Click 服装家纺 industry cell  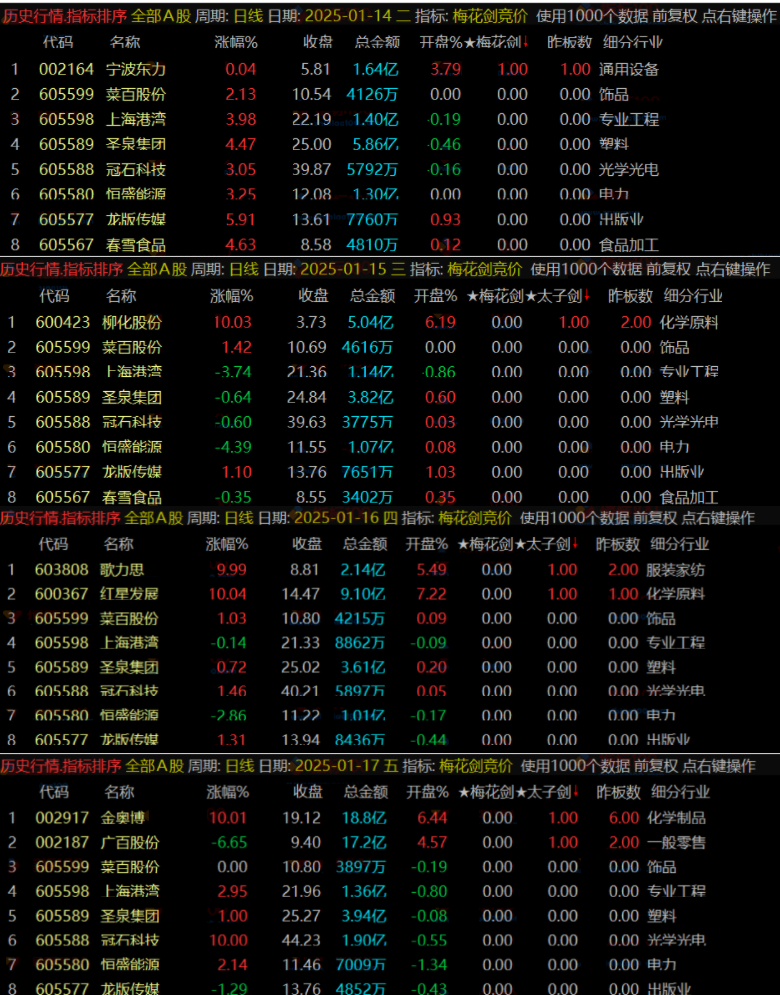(675, 570)
